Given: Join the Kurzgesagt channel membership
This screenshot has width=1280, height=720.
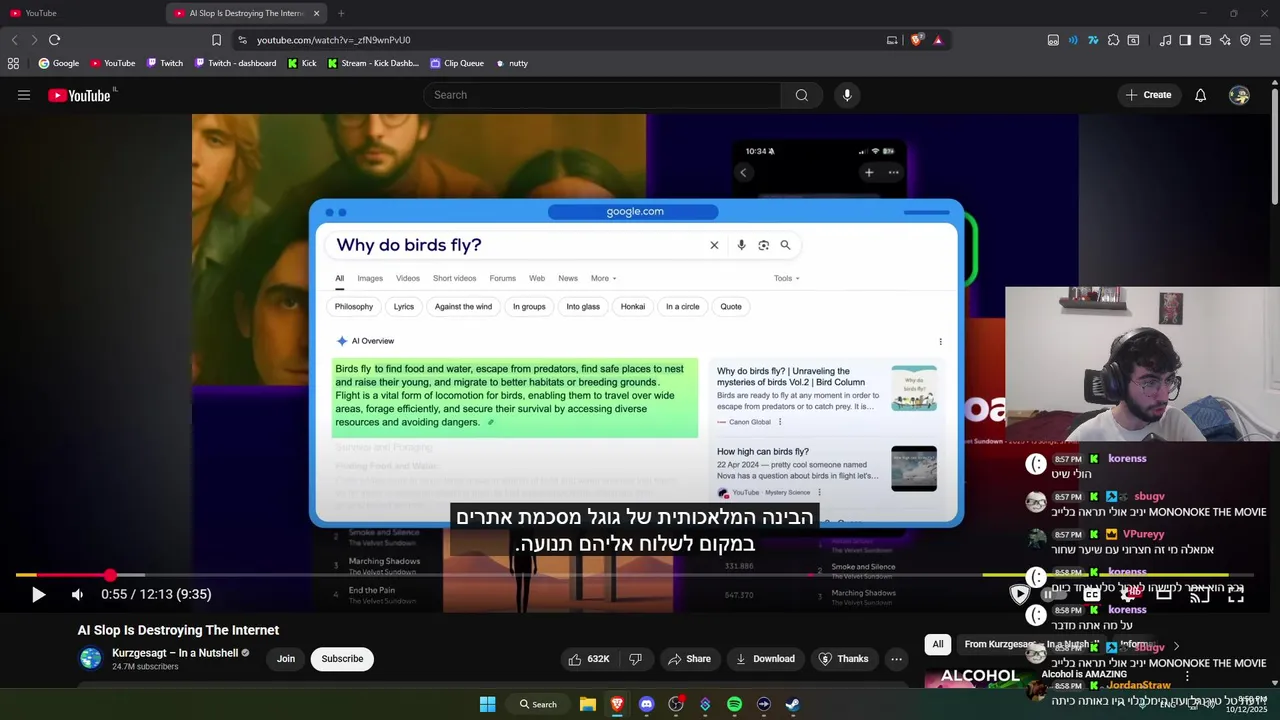Looking at the screenshot, I should point(286,659).
